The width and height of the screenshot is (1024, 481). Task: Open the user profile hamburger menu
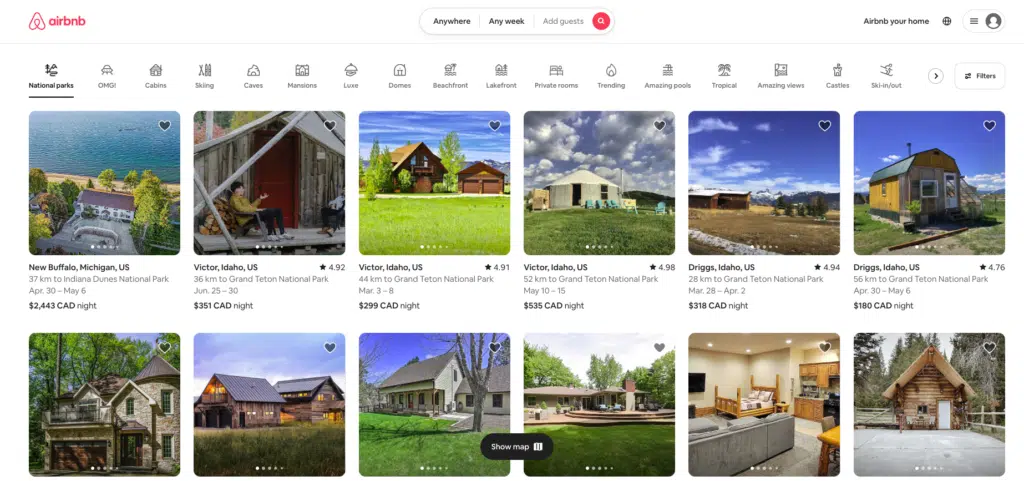[x=983, y=21]
